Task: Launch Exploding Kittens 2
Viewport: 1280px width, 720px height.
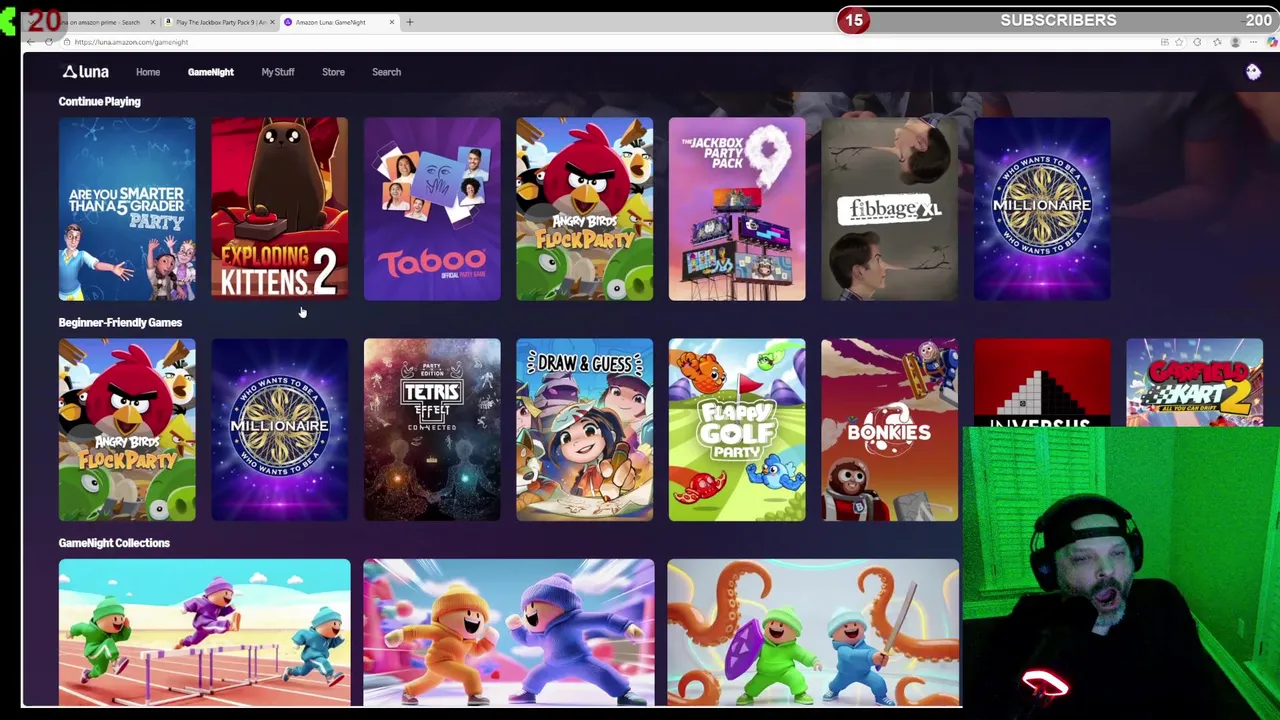Action: coord(279,209)
